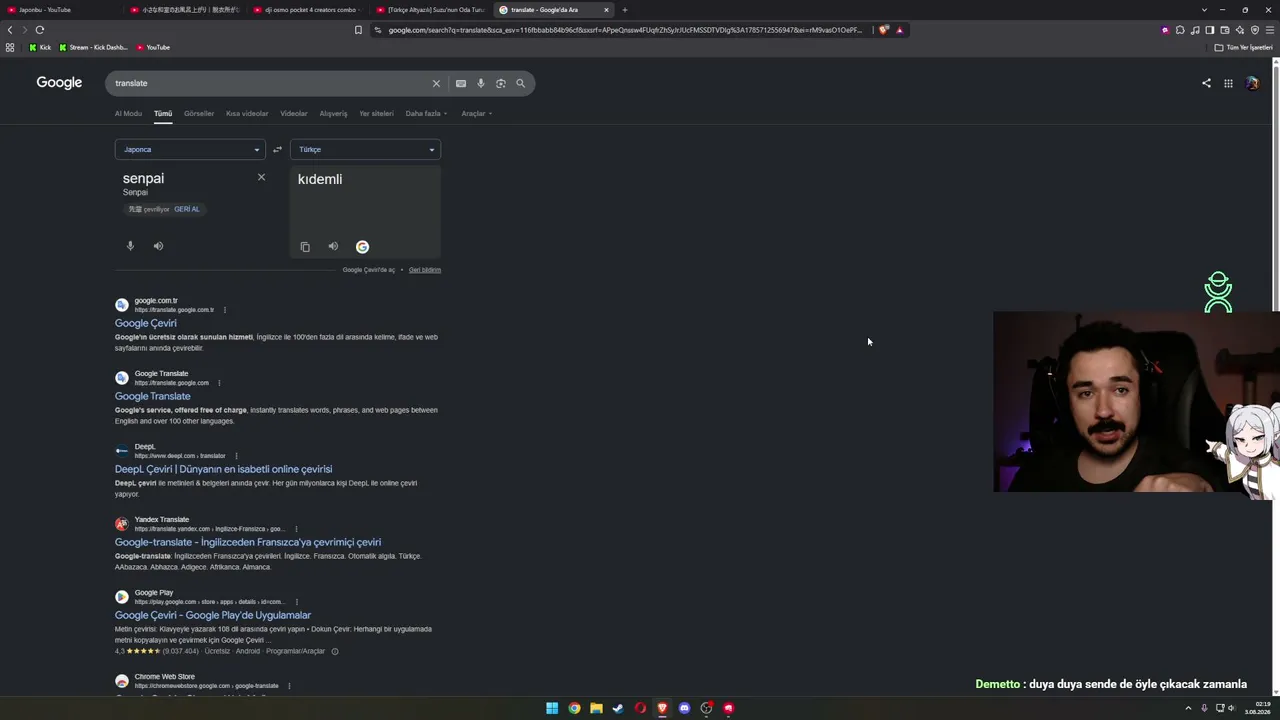Viewport: 1280px width, 720px height.
Task: Switch to the 'Görseller' tab
Action: (x=199, y=113)
